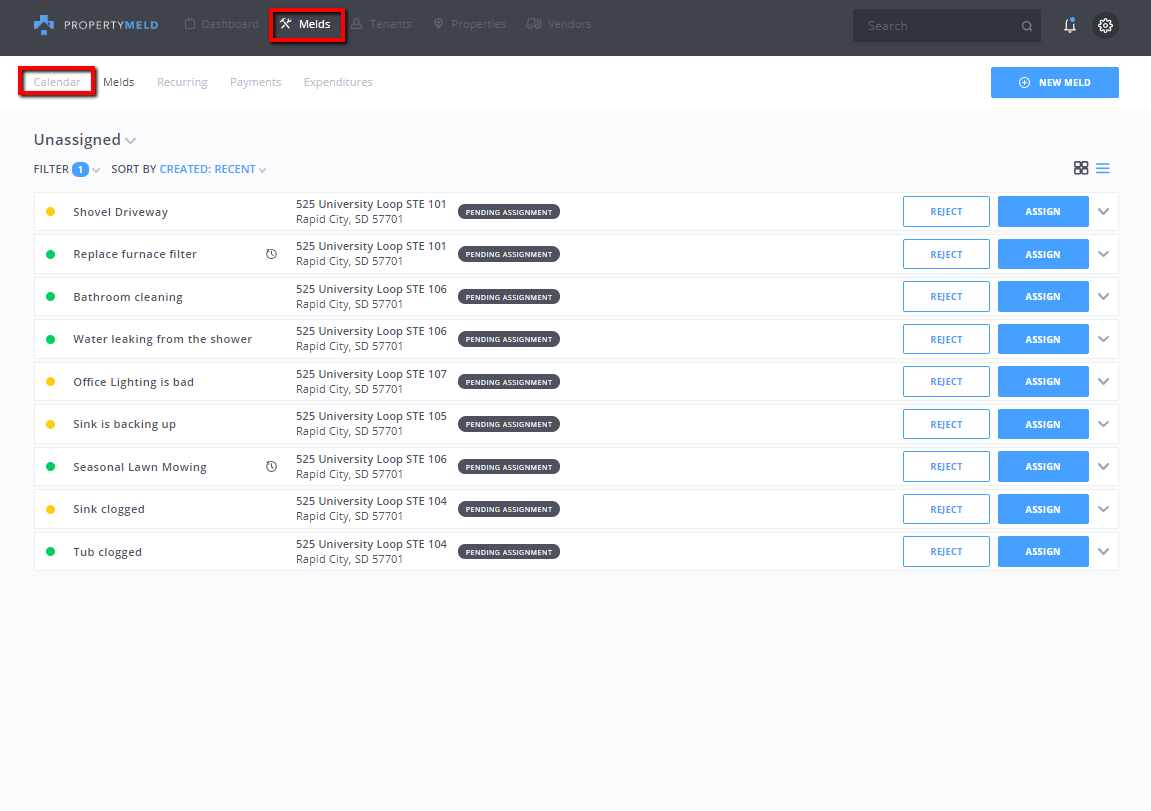Switch to grid card view
The height and width of the screenshot is (811, 1151).
pos(1081,168)
